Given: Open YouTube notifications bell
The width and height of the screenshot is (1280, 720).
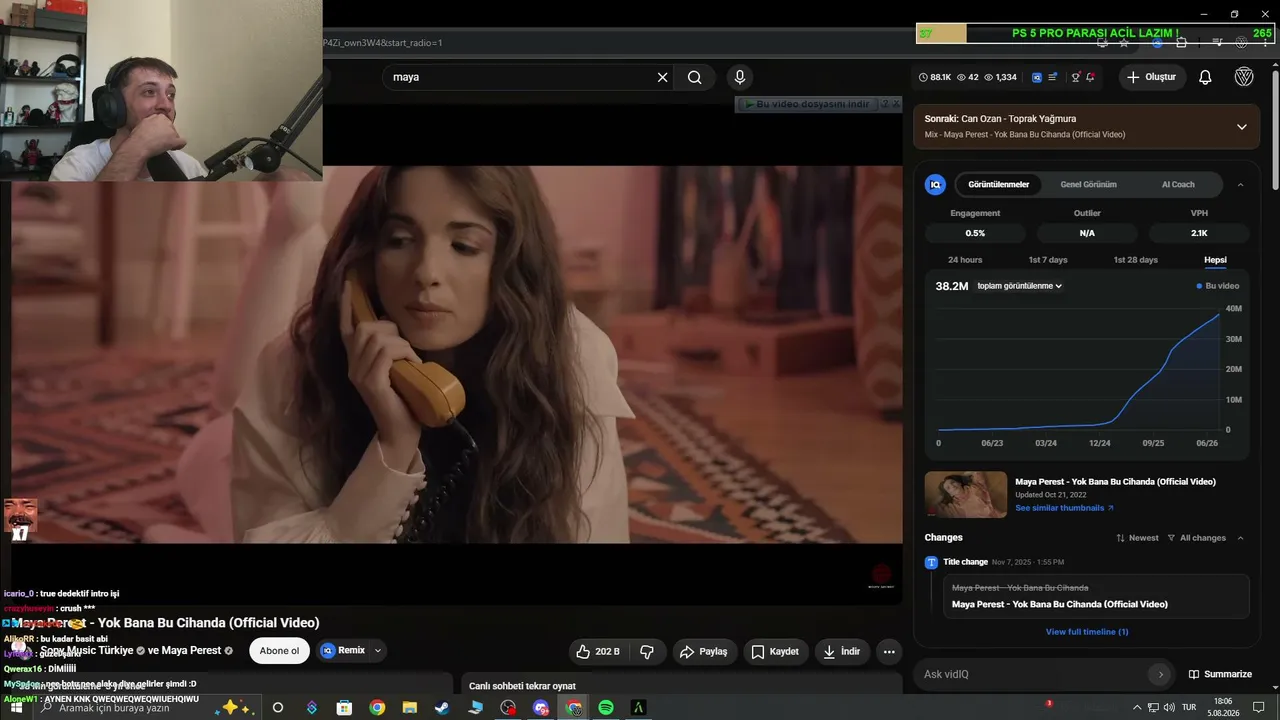Looking at the screenshot, I should tap(1205, 77).
